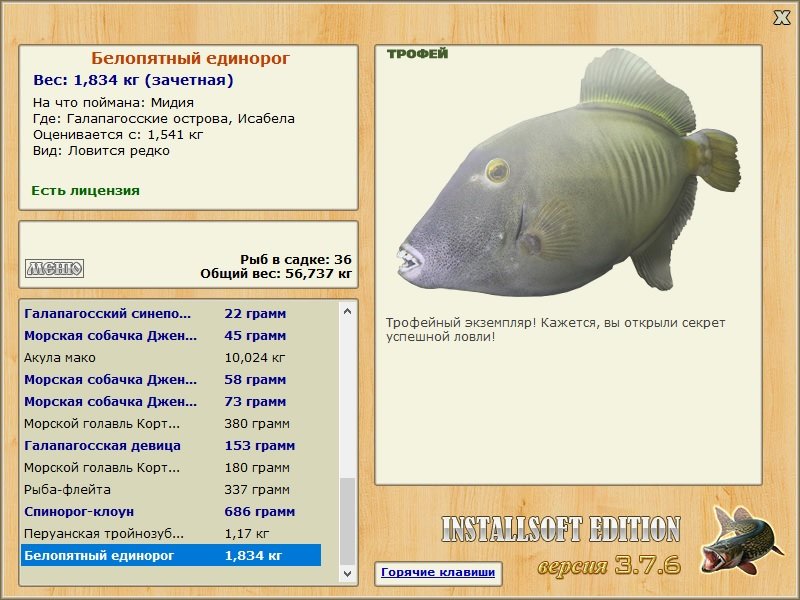Click the Трофейный экземпляр description text

(x=555, y=330)
